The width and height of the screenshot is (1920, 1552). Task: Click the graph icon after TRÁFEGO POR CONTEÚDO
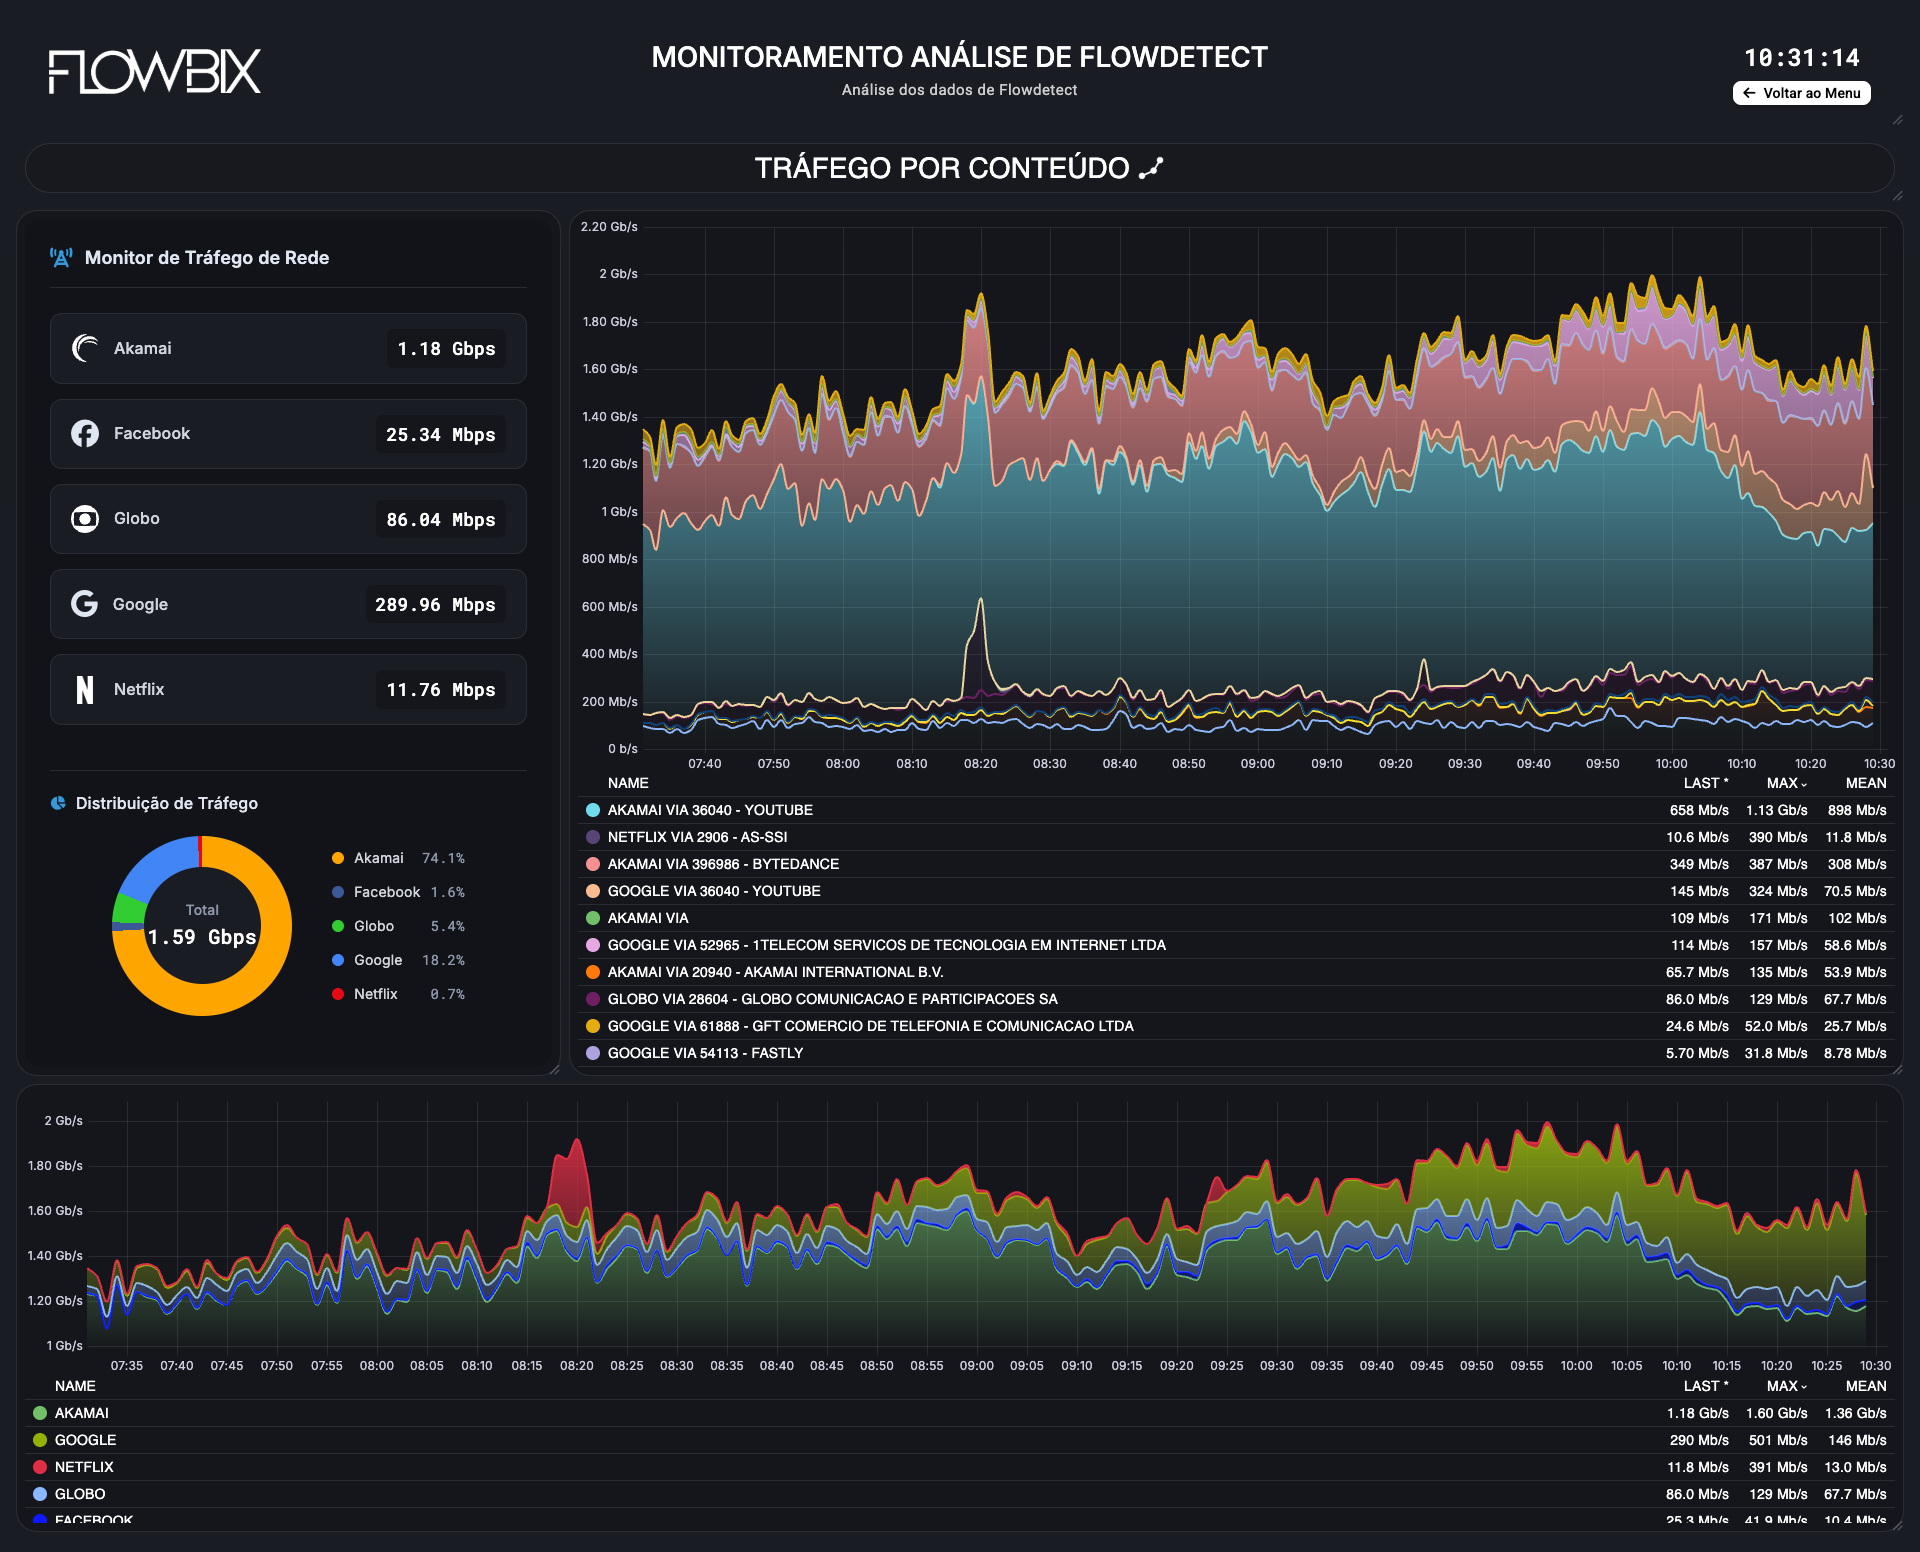pyautogui.click(x=1152, y=168)
